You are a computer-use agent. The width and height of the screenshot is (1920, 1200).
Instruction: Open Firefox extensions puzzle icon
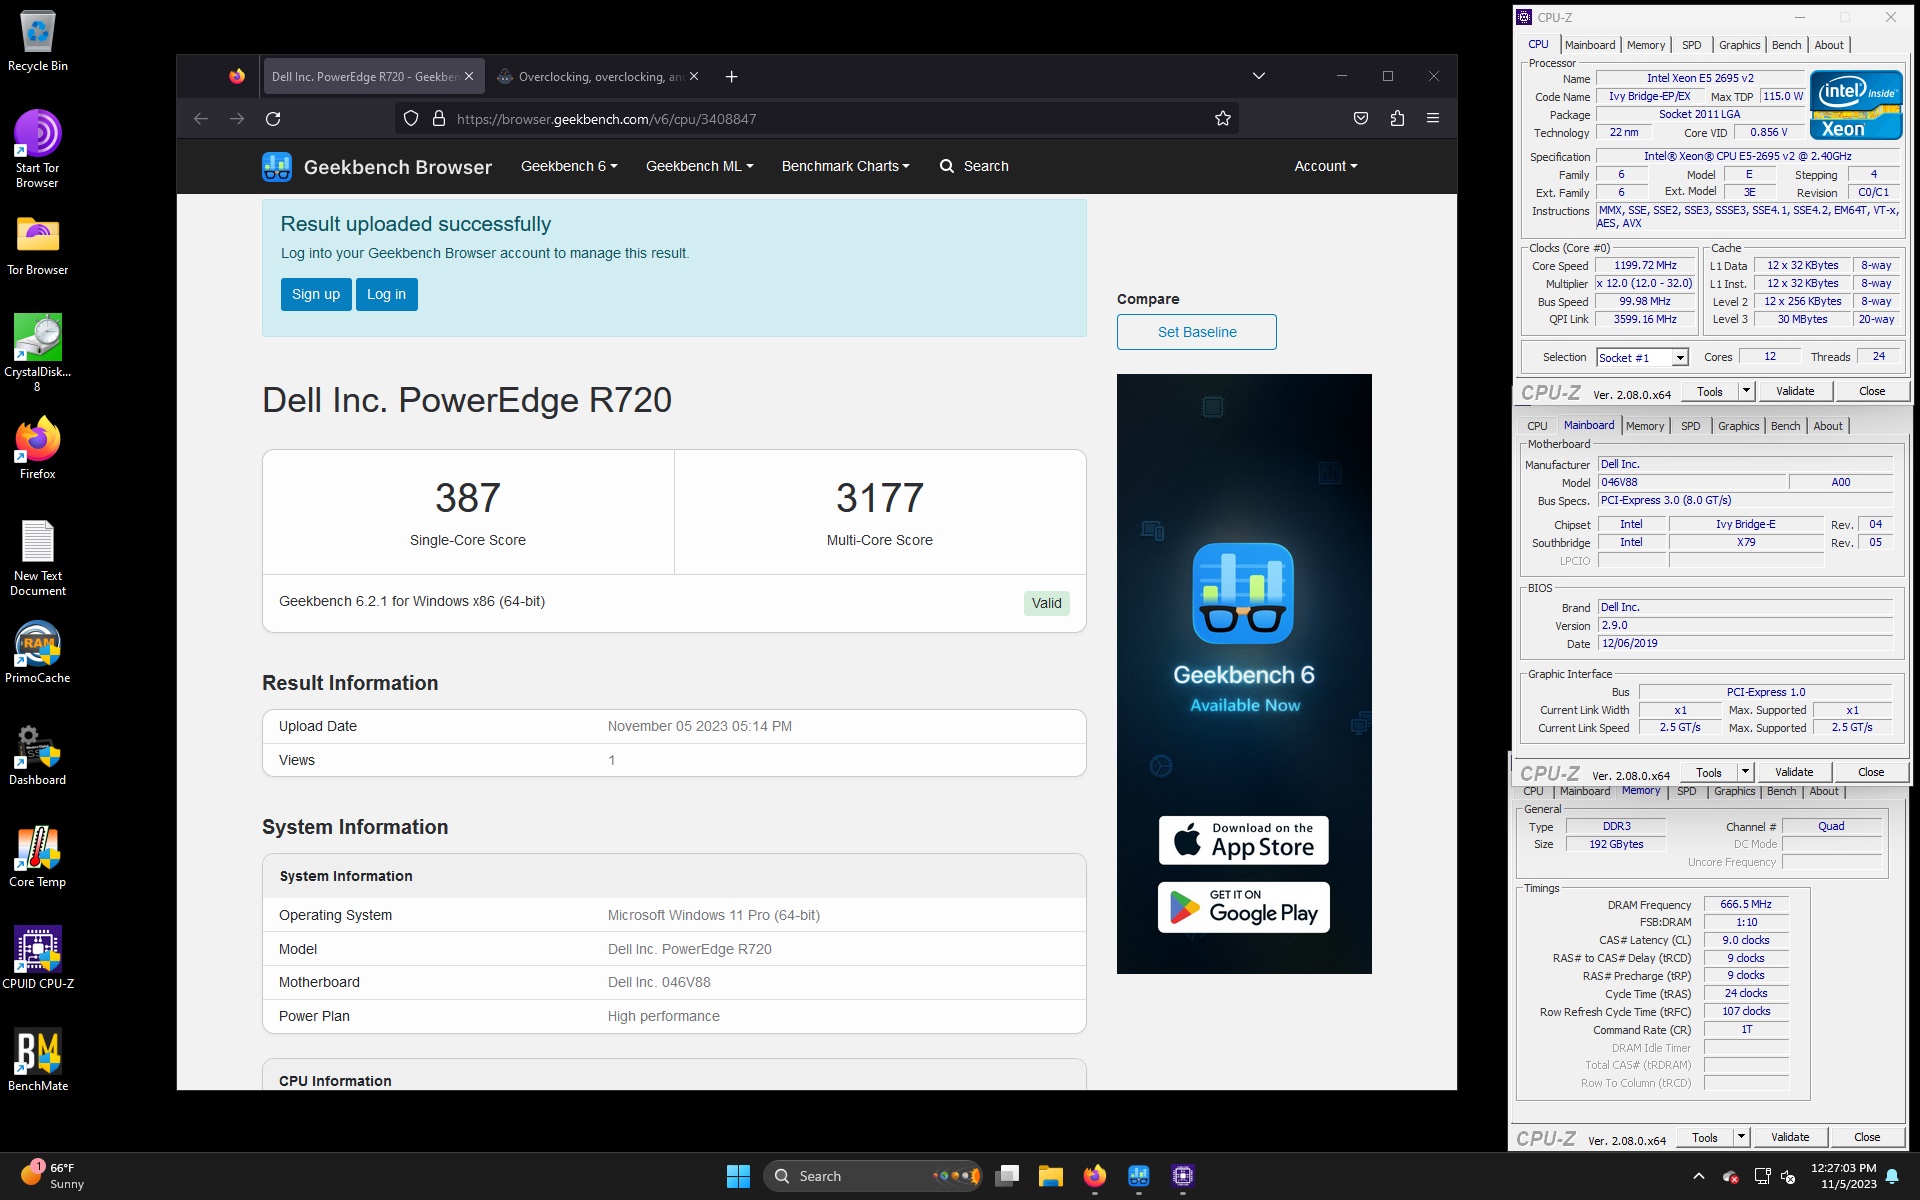[x=1397, y=119]
